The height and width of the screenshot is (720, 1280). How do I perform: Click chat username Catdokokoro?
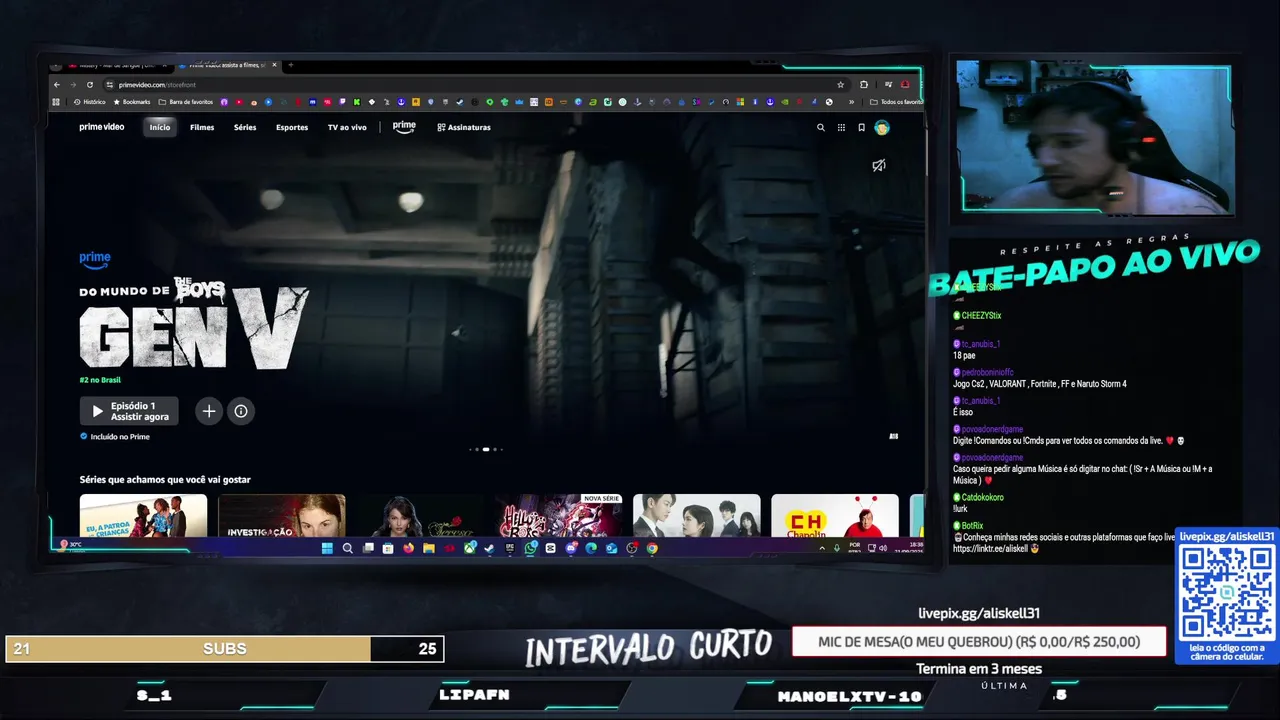point(982,497)
